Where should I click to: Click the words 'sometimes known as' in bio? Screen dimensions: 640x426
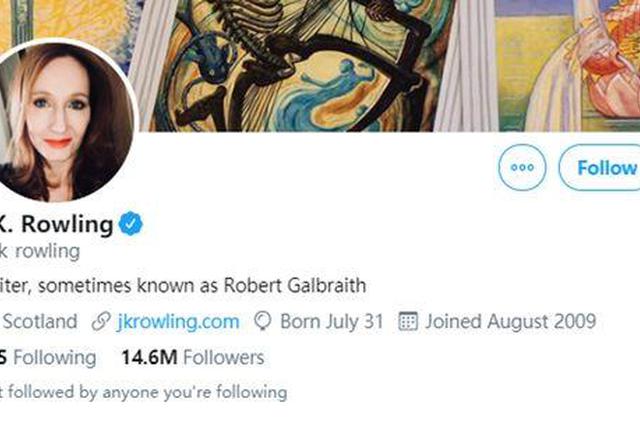141,285
